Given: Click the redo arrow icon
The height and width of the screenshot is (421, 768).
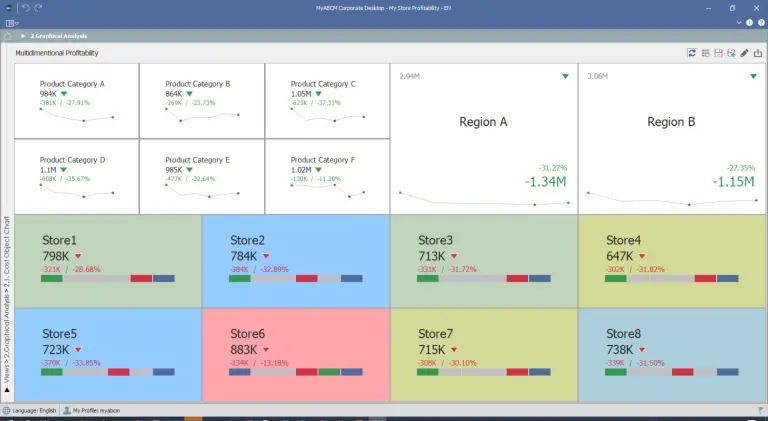Looking at the screenshot, I should pyautogui.click(x=38, y=7).
